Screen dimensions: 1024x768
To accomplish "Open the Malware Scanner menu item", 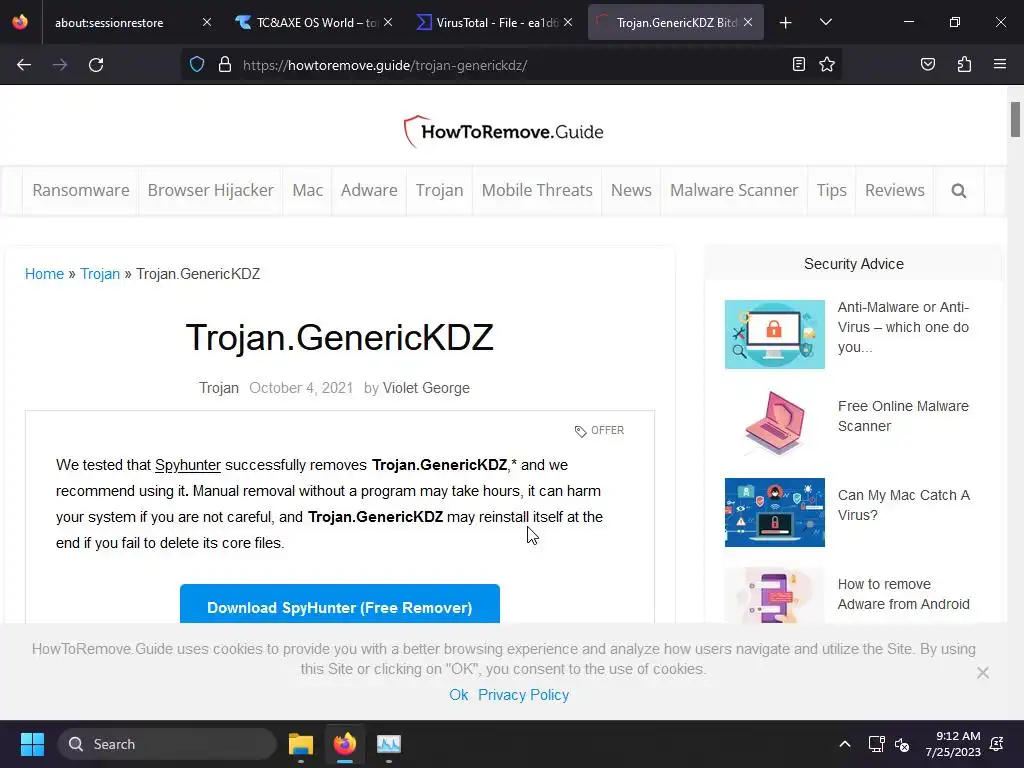I will coord(734,190).
